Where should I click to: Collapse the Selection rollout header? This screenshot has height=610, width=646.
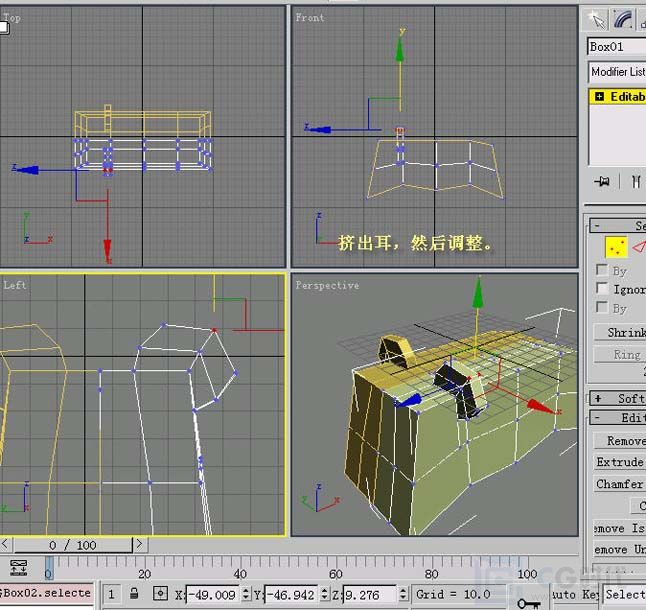pos(618,225)
